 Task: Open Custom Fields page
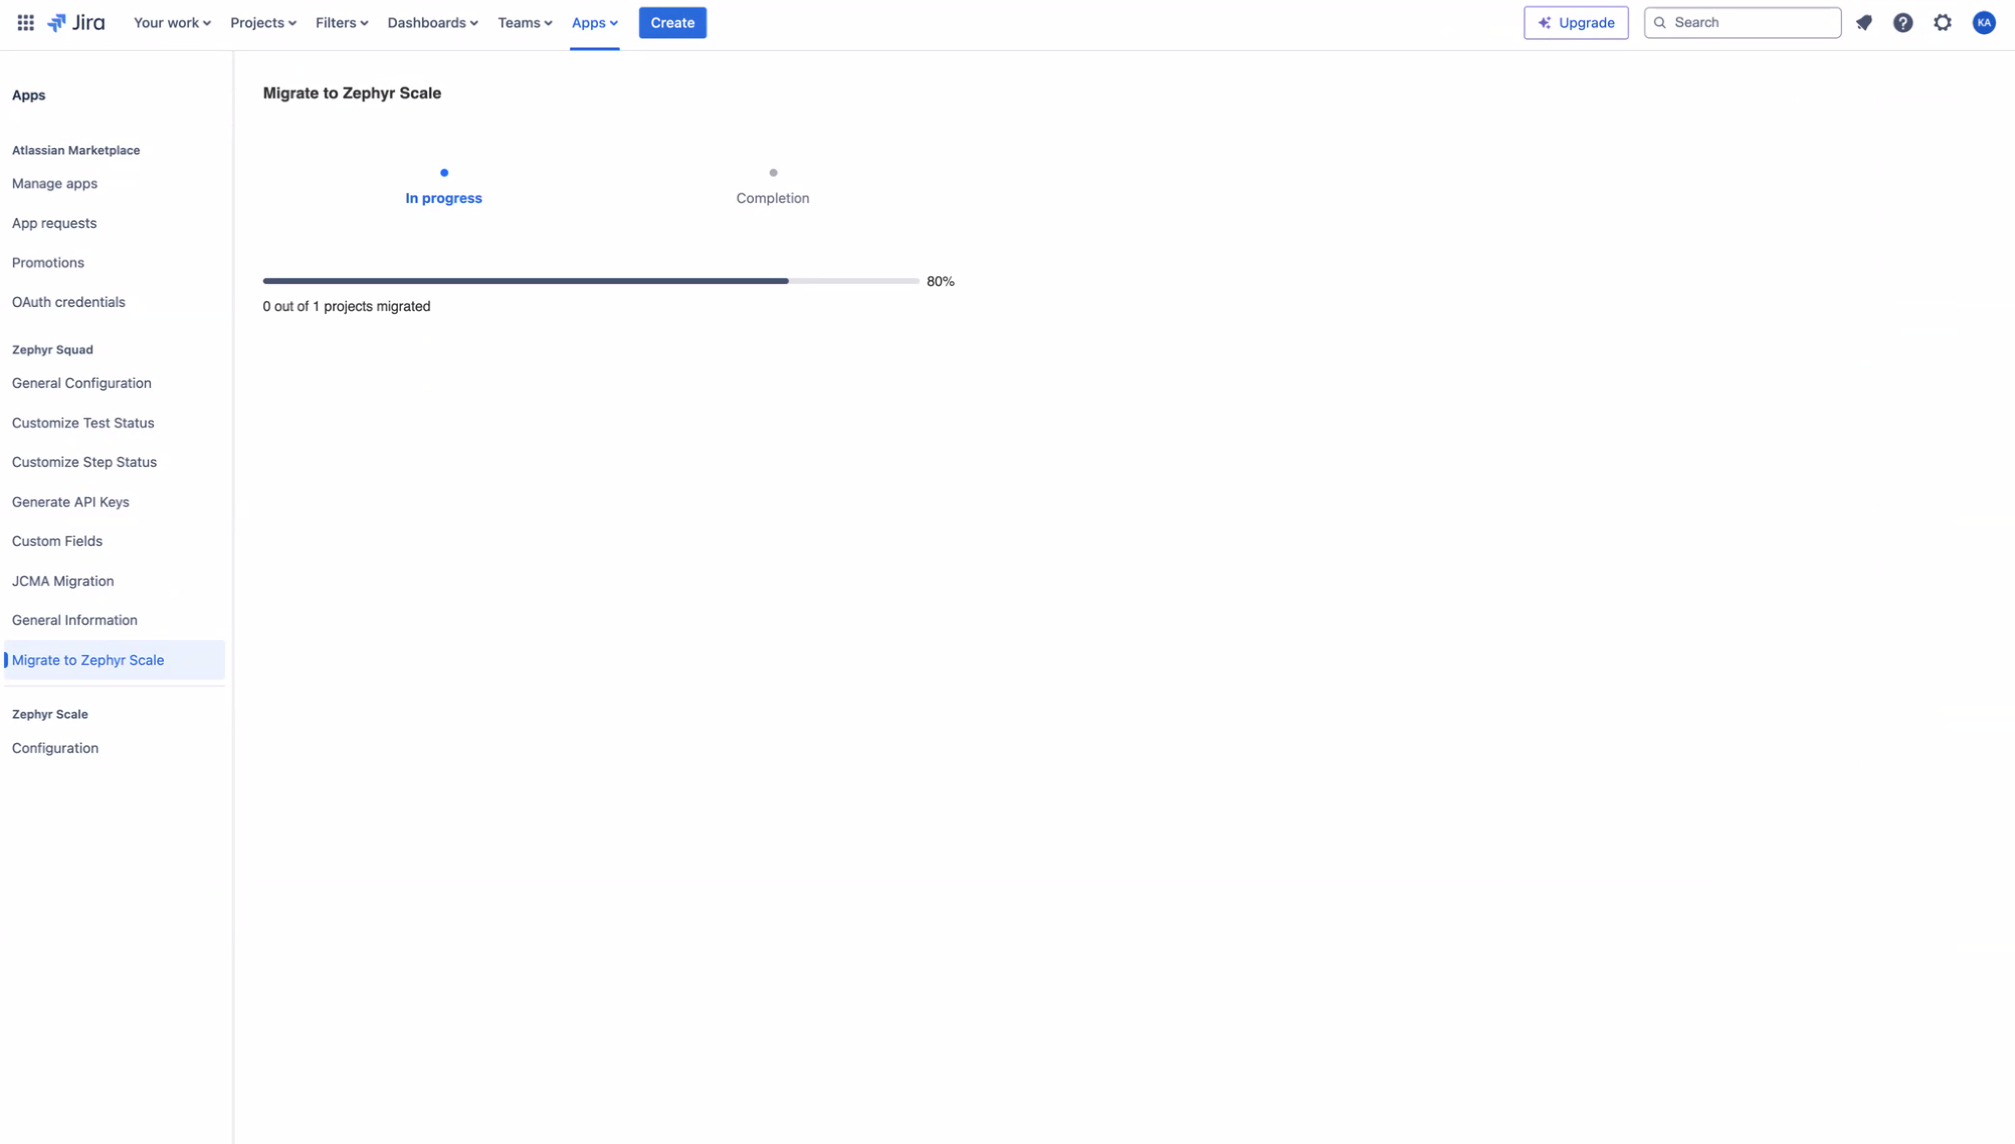[57, 541]
